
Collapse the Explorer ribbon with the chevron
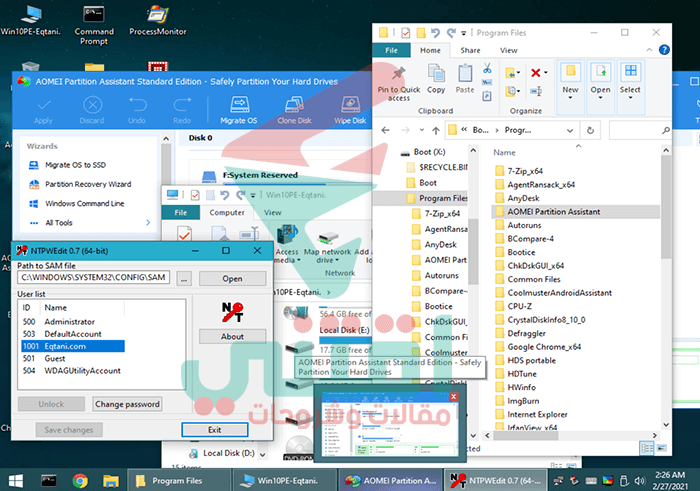[x=649, y=50]
